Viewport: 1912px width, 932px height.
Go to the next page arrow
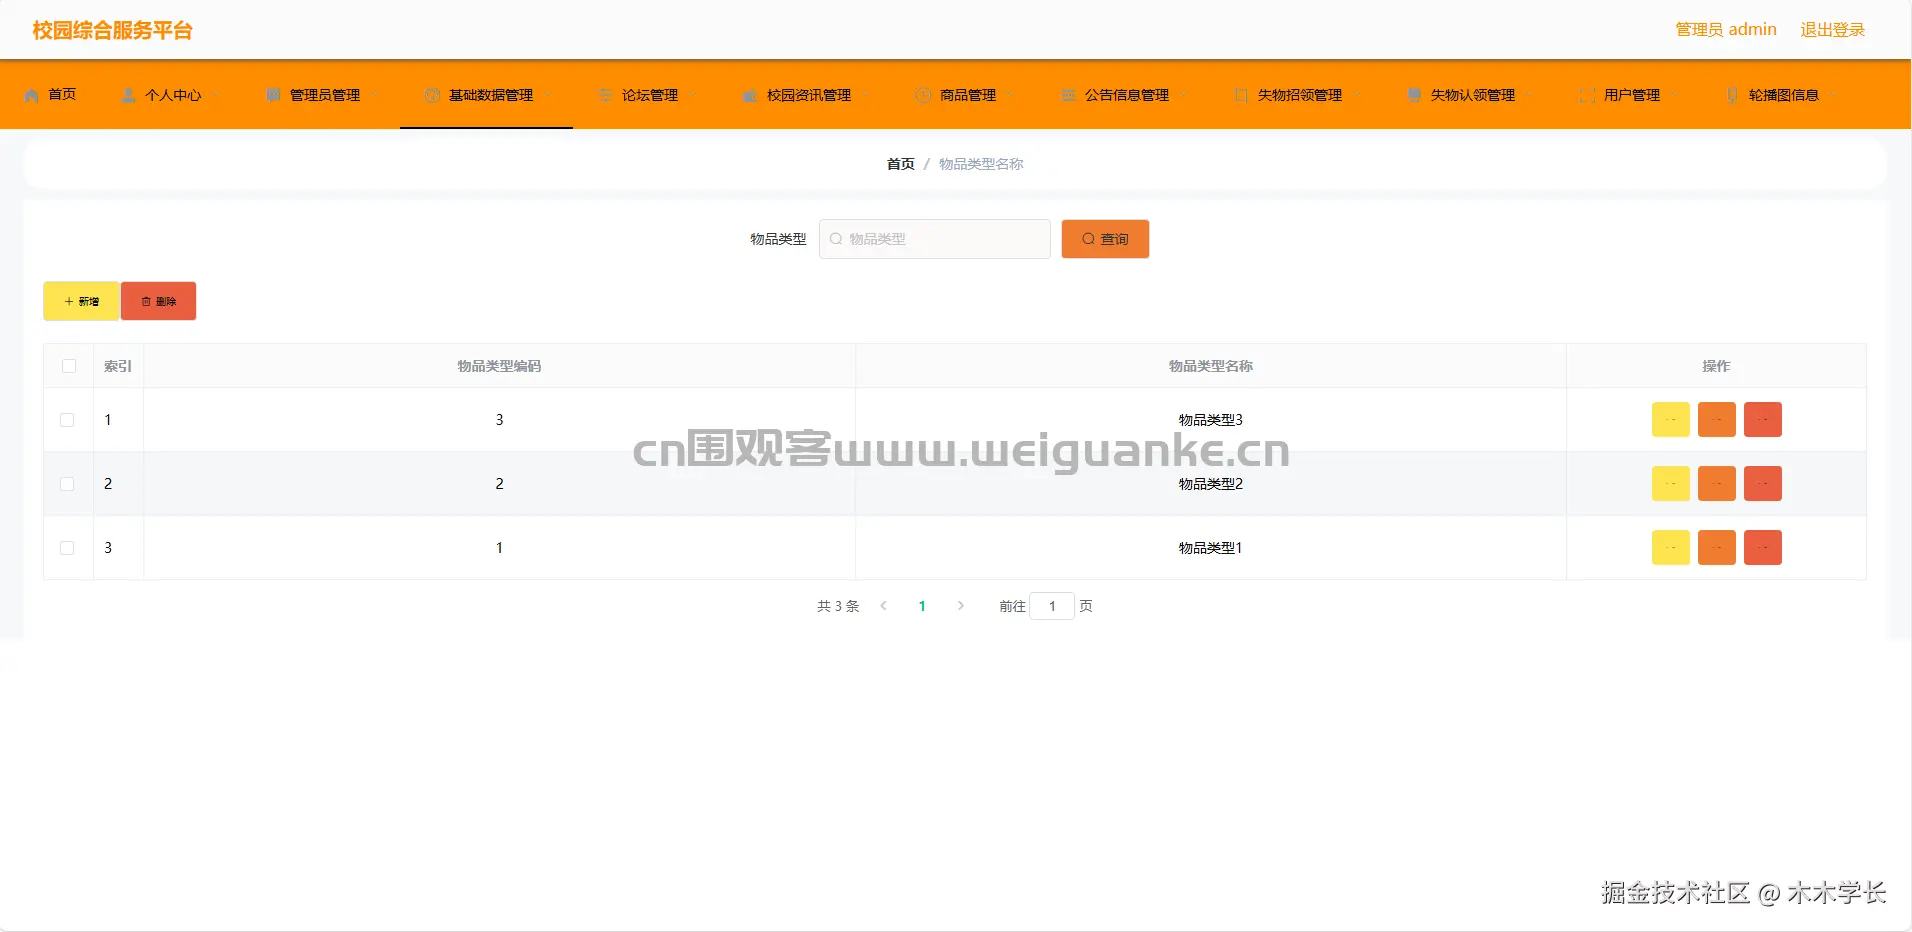[x=961, y=606]
